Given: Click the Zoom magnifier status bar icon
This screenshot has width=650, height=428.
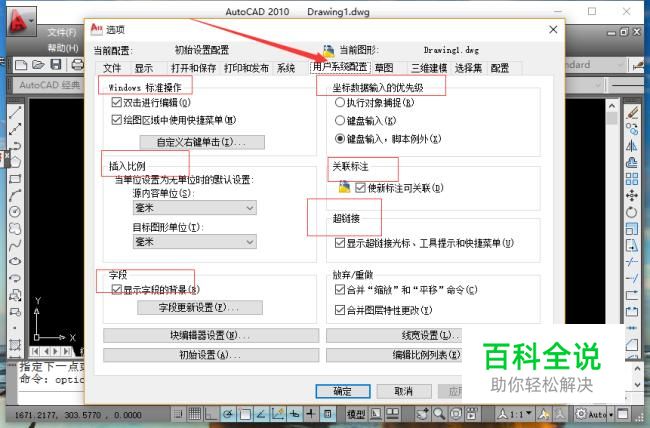Looking at the screenshot, I should pyautogui.click(x=439, y=413).
